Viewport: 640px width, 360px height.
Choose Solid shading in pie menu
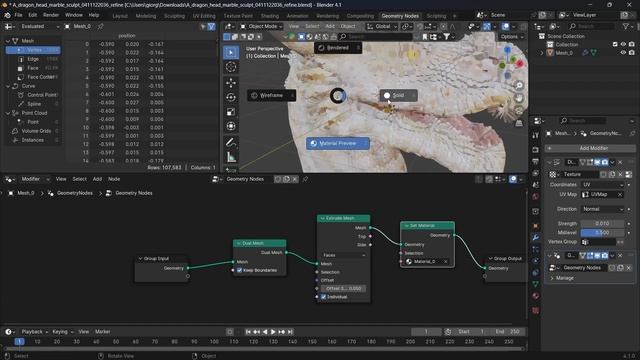coord(398,96)
